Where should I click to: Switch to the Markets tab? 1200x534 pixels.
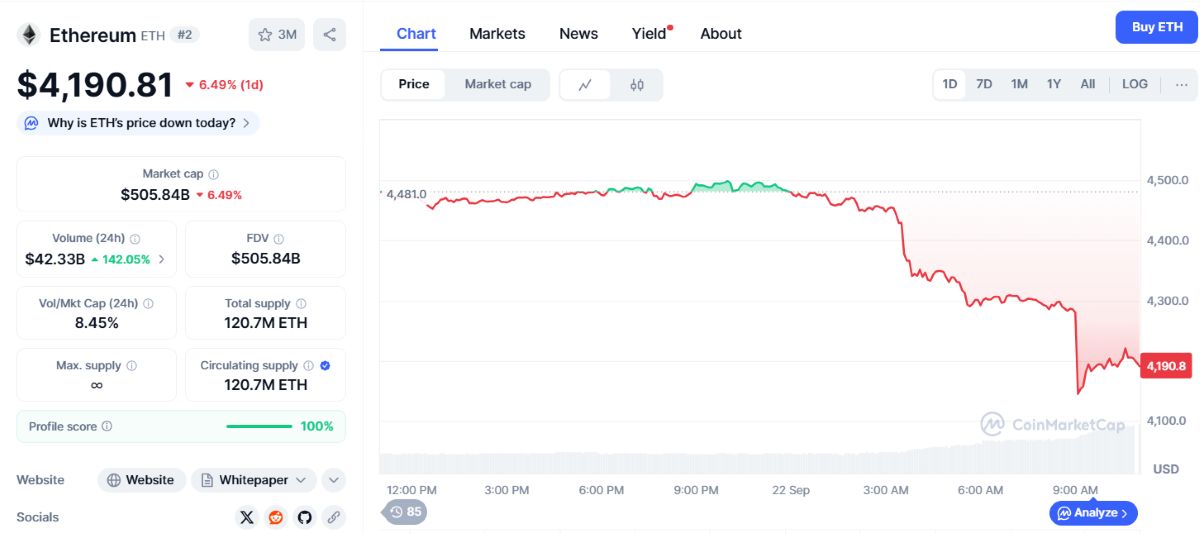(497, 33)
